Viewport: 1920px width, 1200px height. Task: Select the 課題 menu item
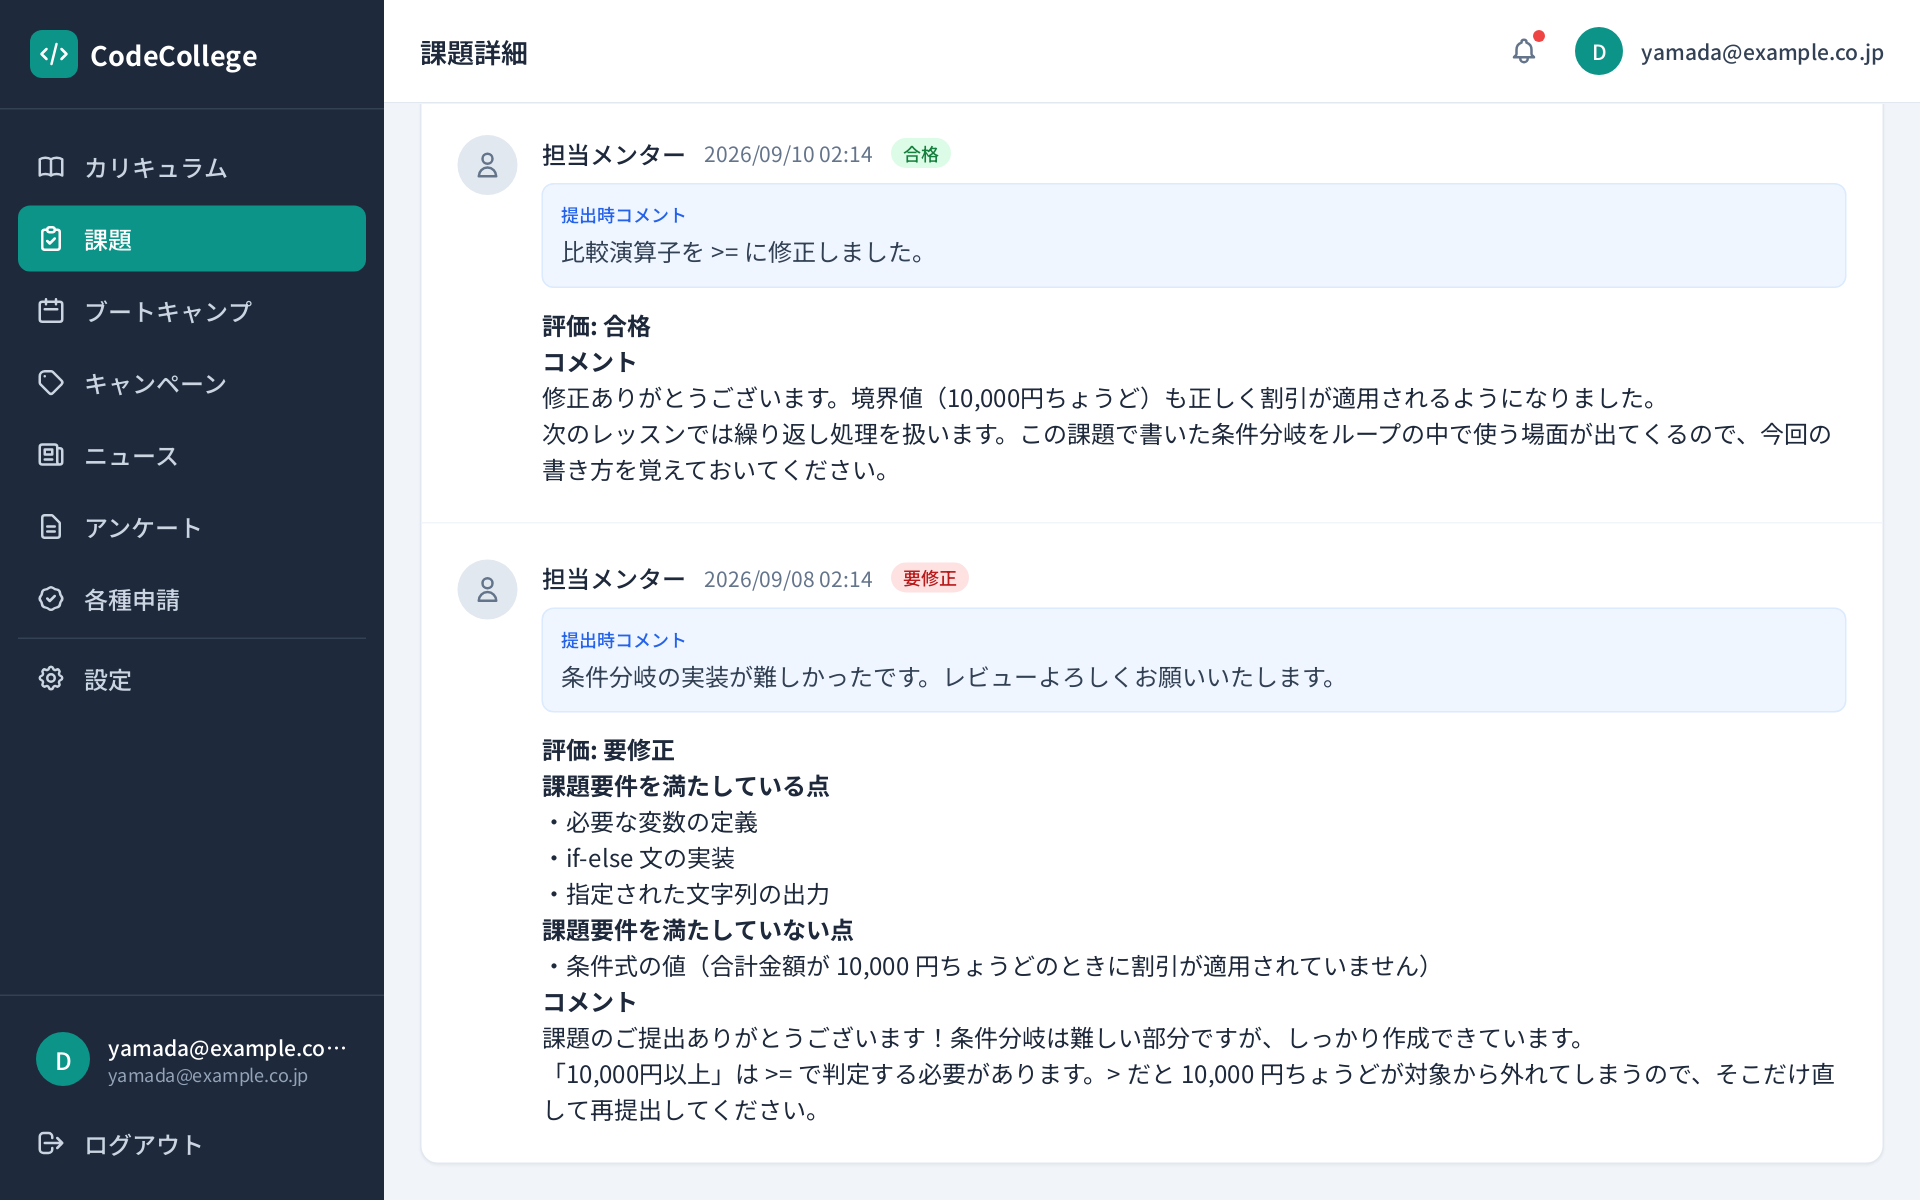192,239
